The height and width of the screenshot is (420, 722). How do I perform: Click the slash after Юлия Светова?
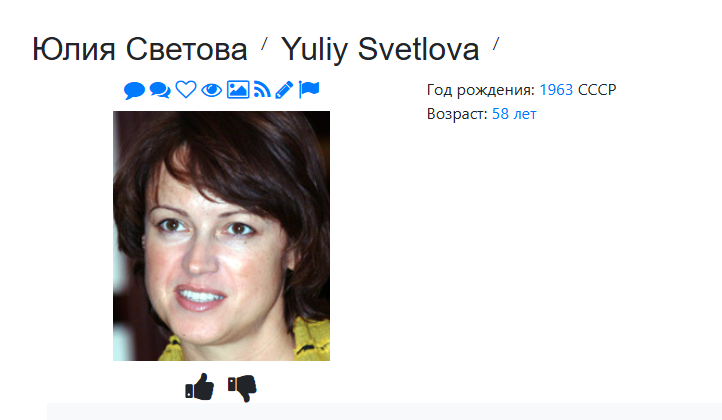click(x=264, y=45)
